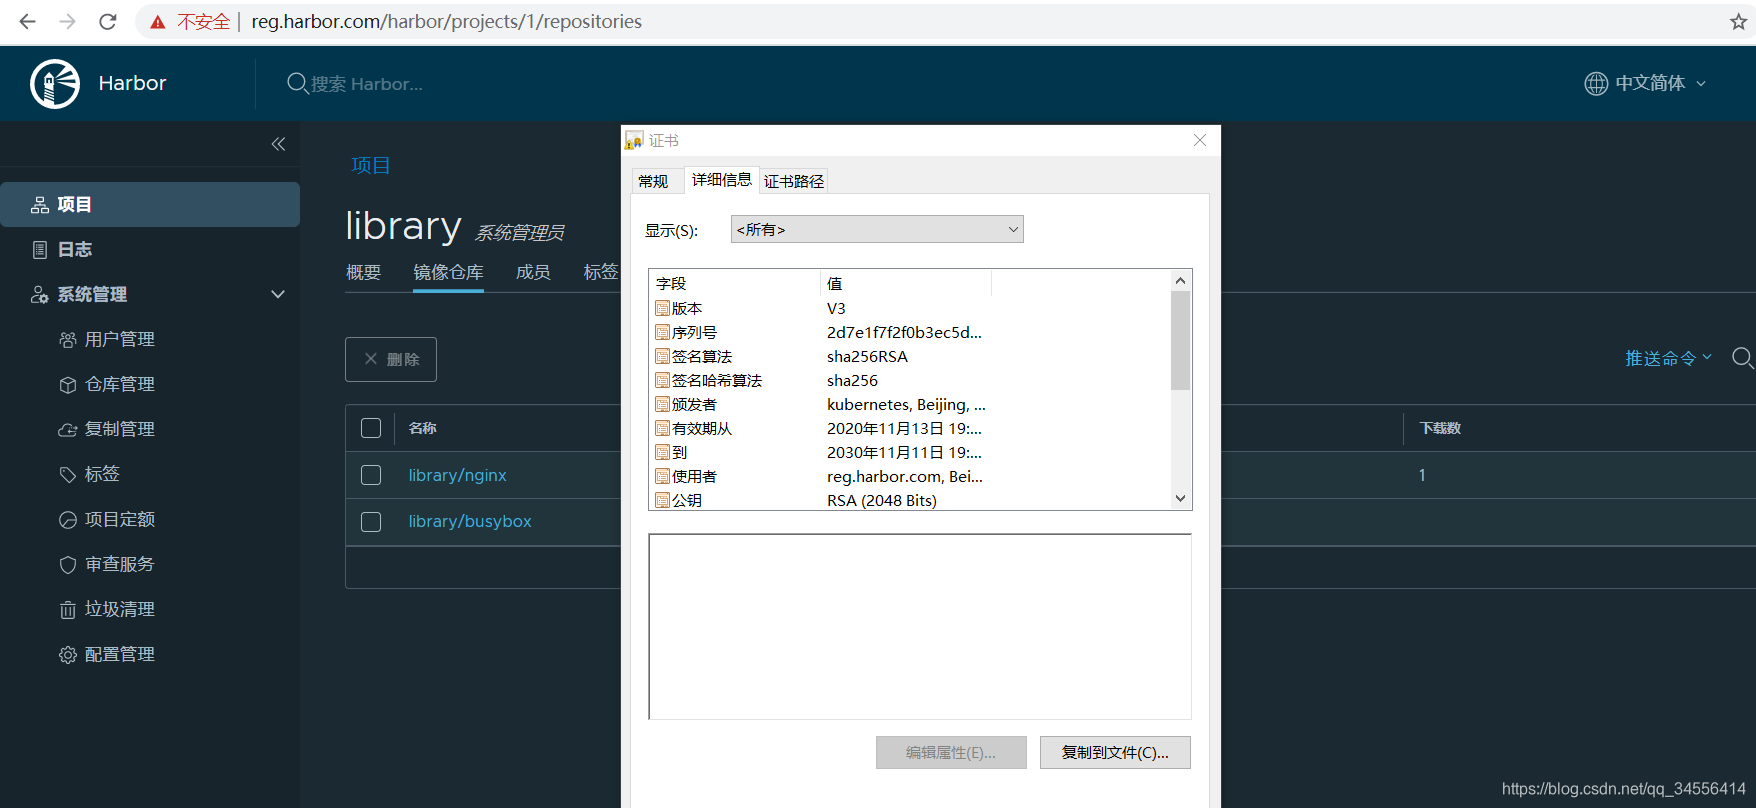Expand the 推送命令 dropdown

click(x=1668, y=358)
